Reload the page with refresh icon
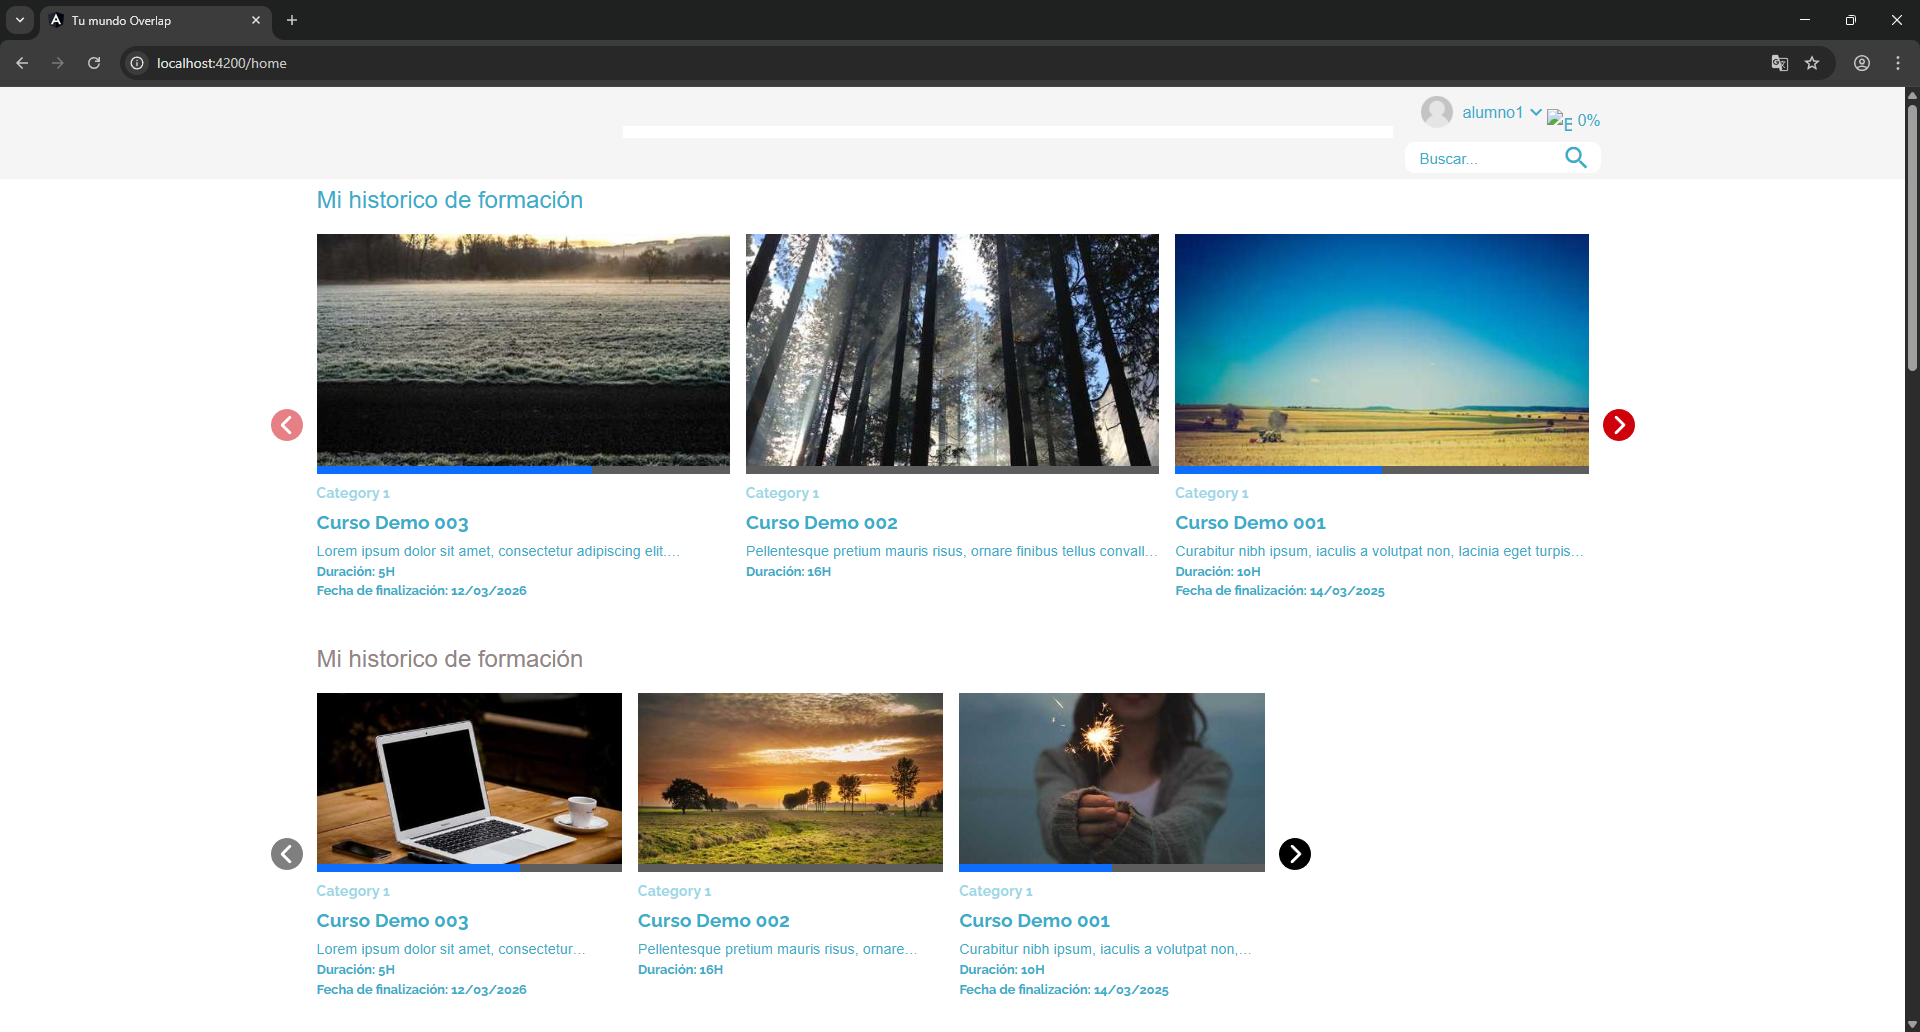 pos(94,63)
